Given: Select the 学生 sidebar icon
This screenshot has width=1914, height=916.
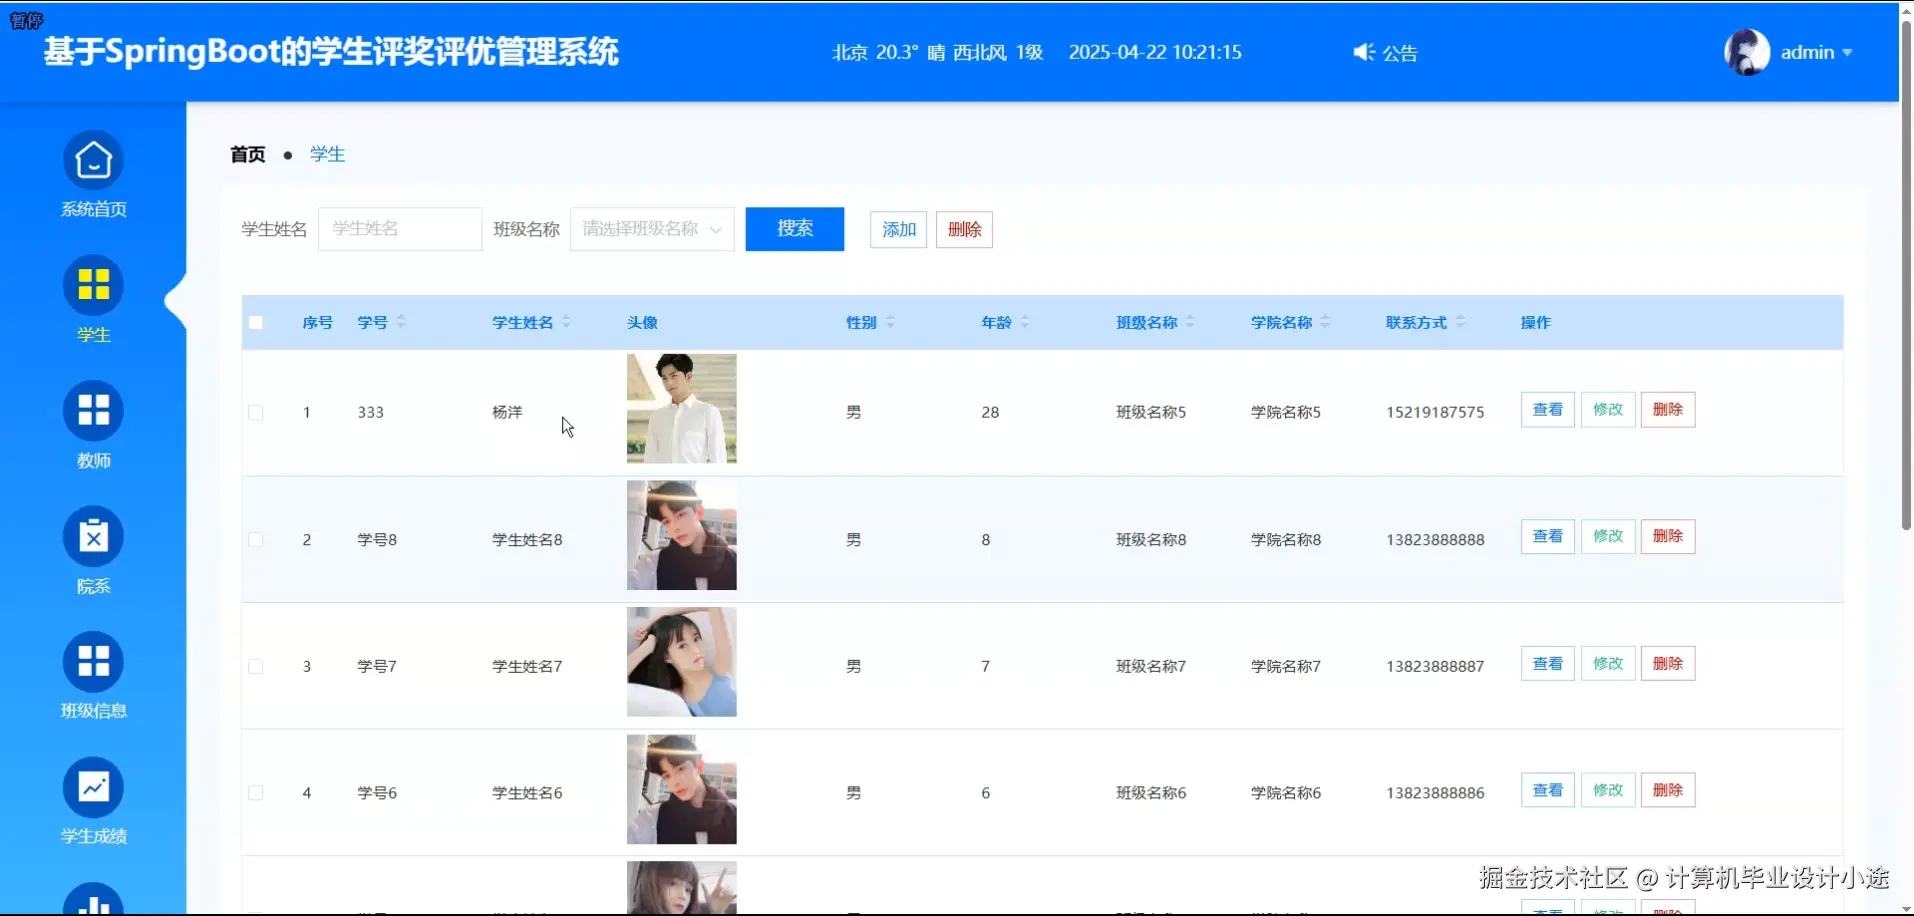Looking at the screenshot, I should point(93,286).
